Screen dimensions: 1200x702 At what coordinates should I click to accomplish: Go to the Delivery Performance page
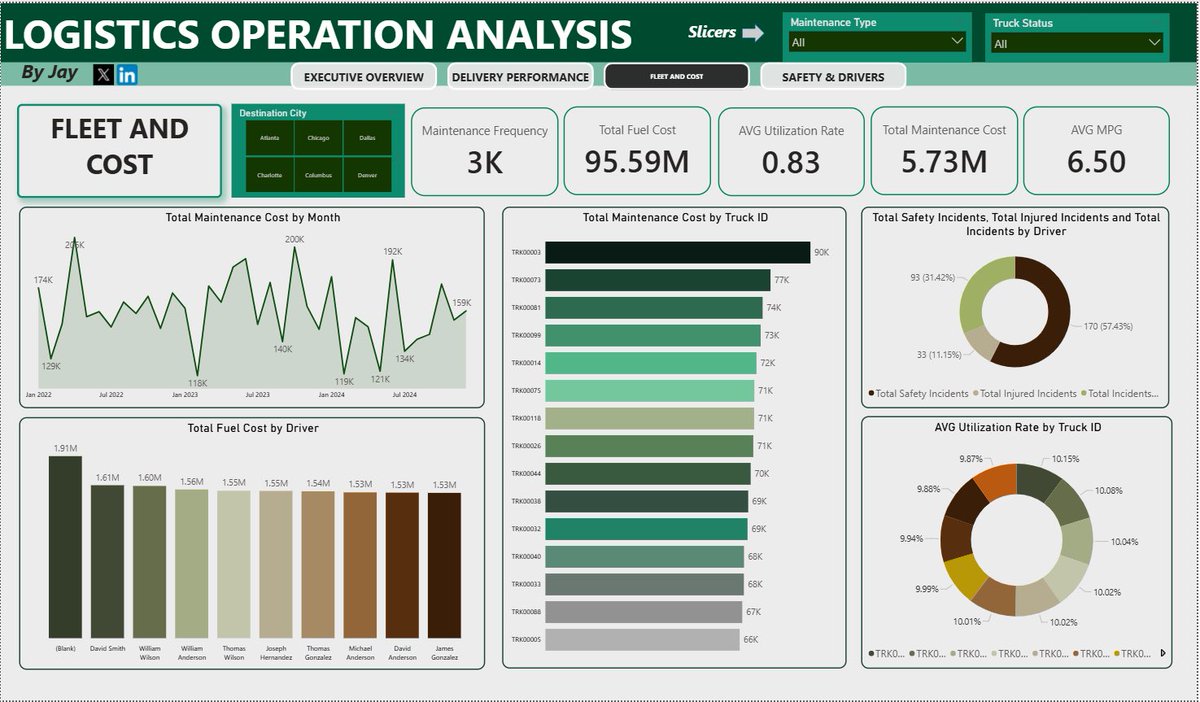520,77
